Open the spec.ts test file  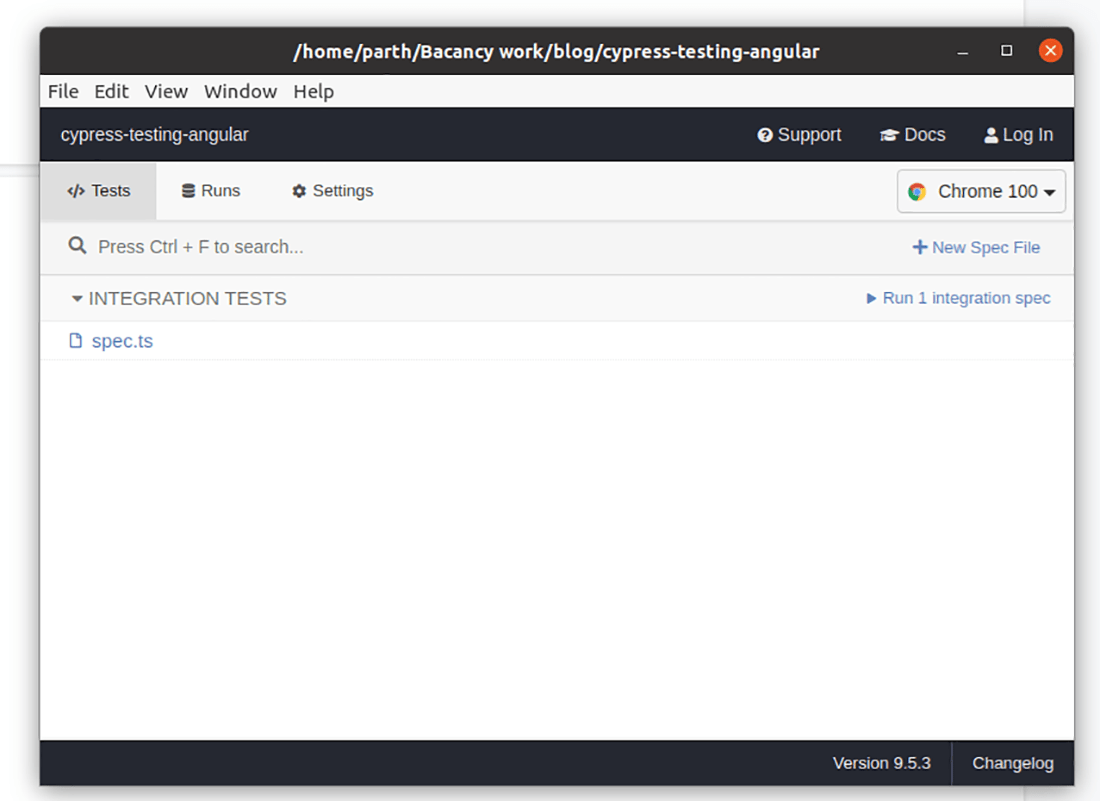(x=122, y=341)
